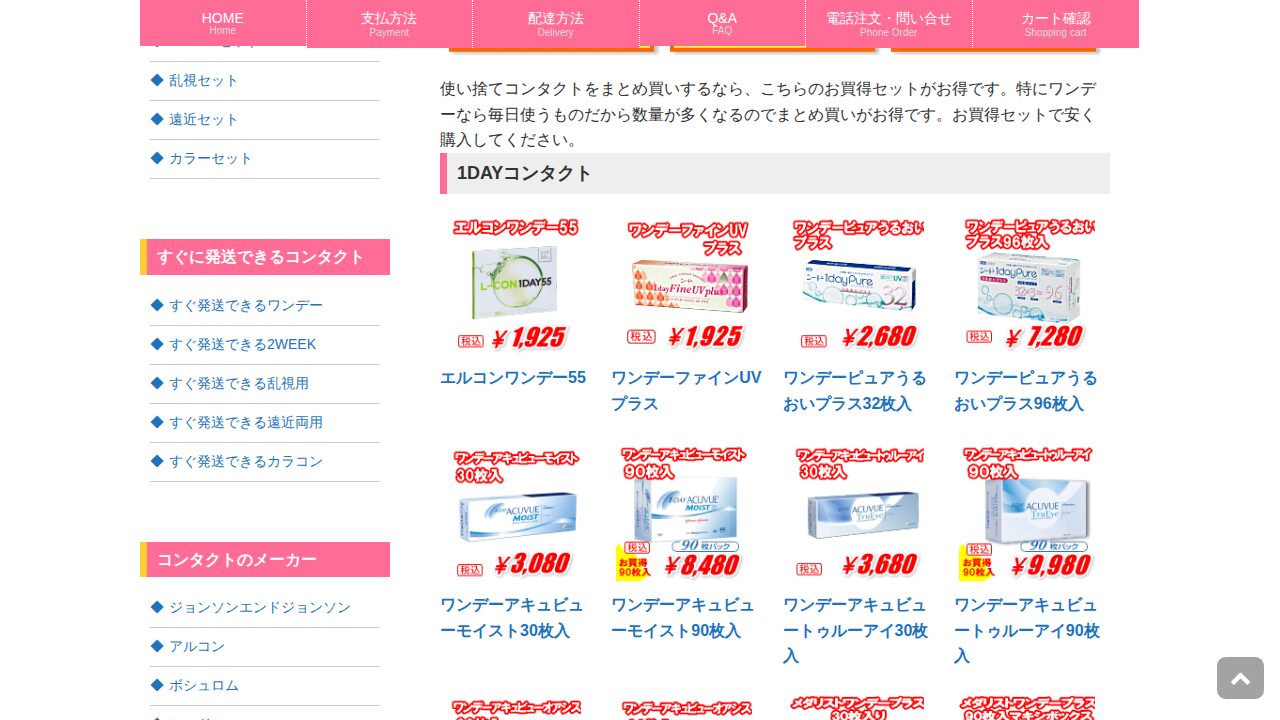
Task: Click the 1DAYコンタクト section heading
Action: pyautogui.click(x=775, y=173)
